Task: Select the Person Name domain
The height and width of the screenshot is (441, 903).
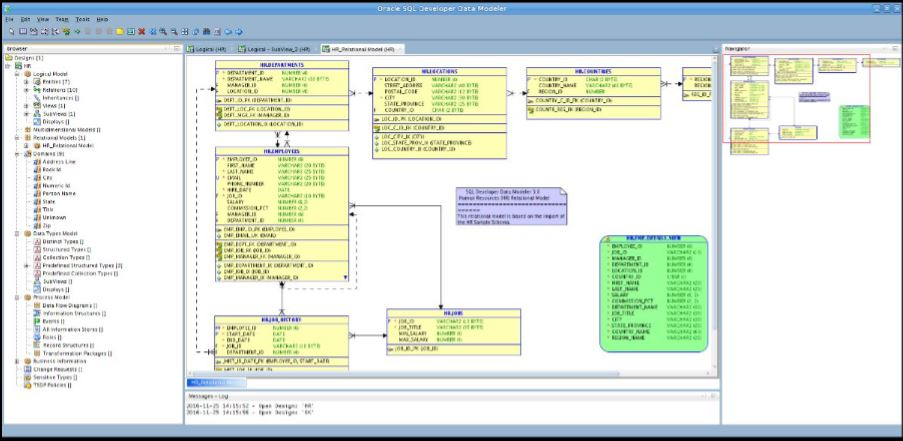Action: (x=59, y=193)
